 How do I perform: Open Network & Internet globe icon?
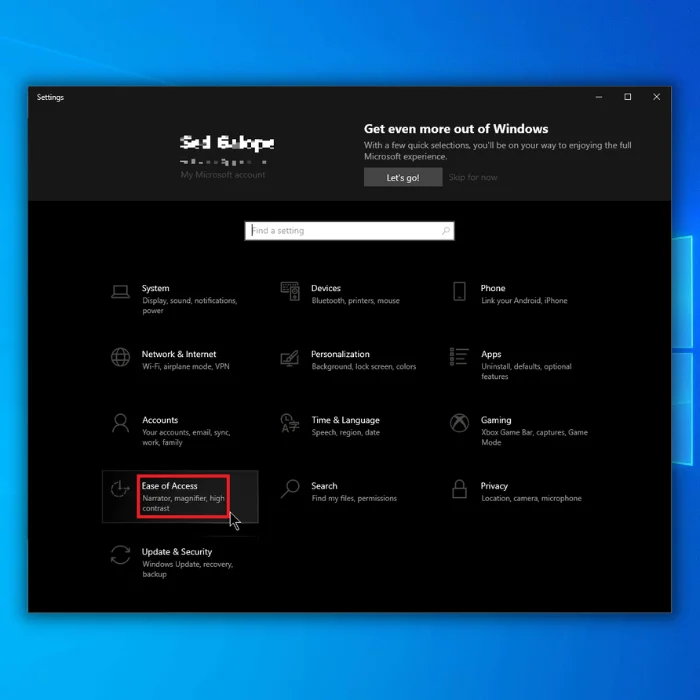point(120,357)
